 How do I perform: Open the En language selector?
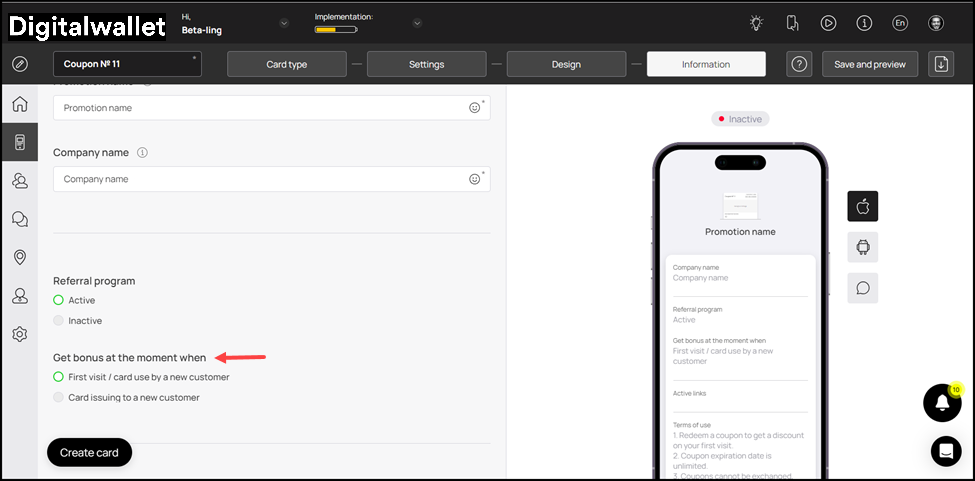[900, 23]
